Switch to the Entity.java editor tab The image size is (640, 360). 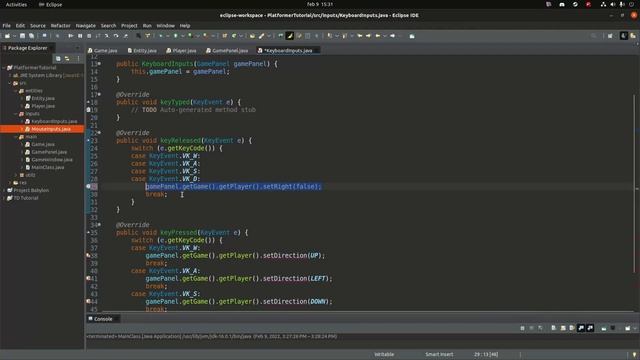[142, 51]
